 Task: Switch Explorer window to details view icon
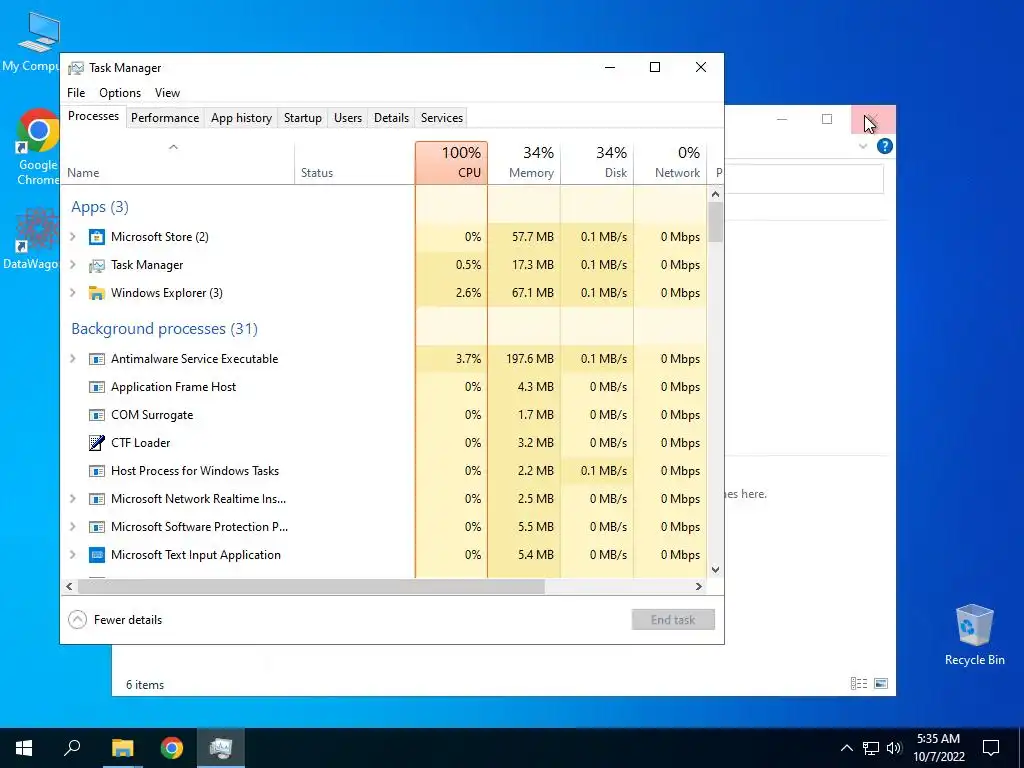pos(859,683)
